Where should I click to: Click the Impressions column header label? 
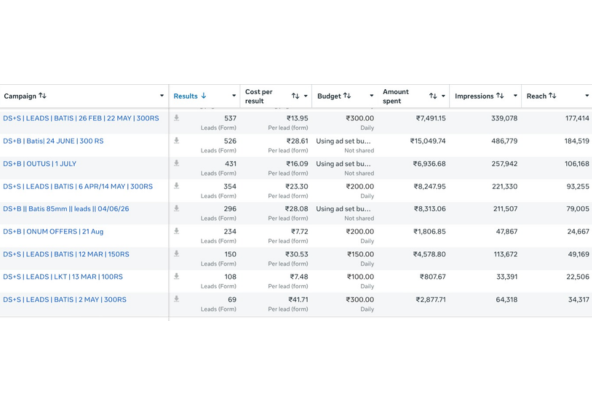pyautogui.click(x=474, y=96)
